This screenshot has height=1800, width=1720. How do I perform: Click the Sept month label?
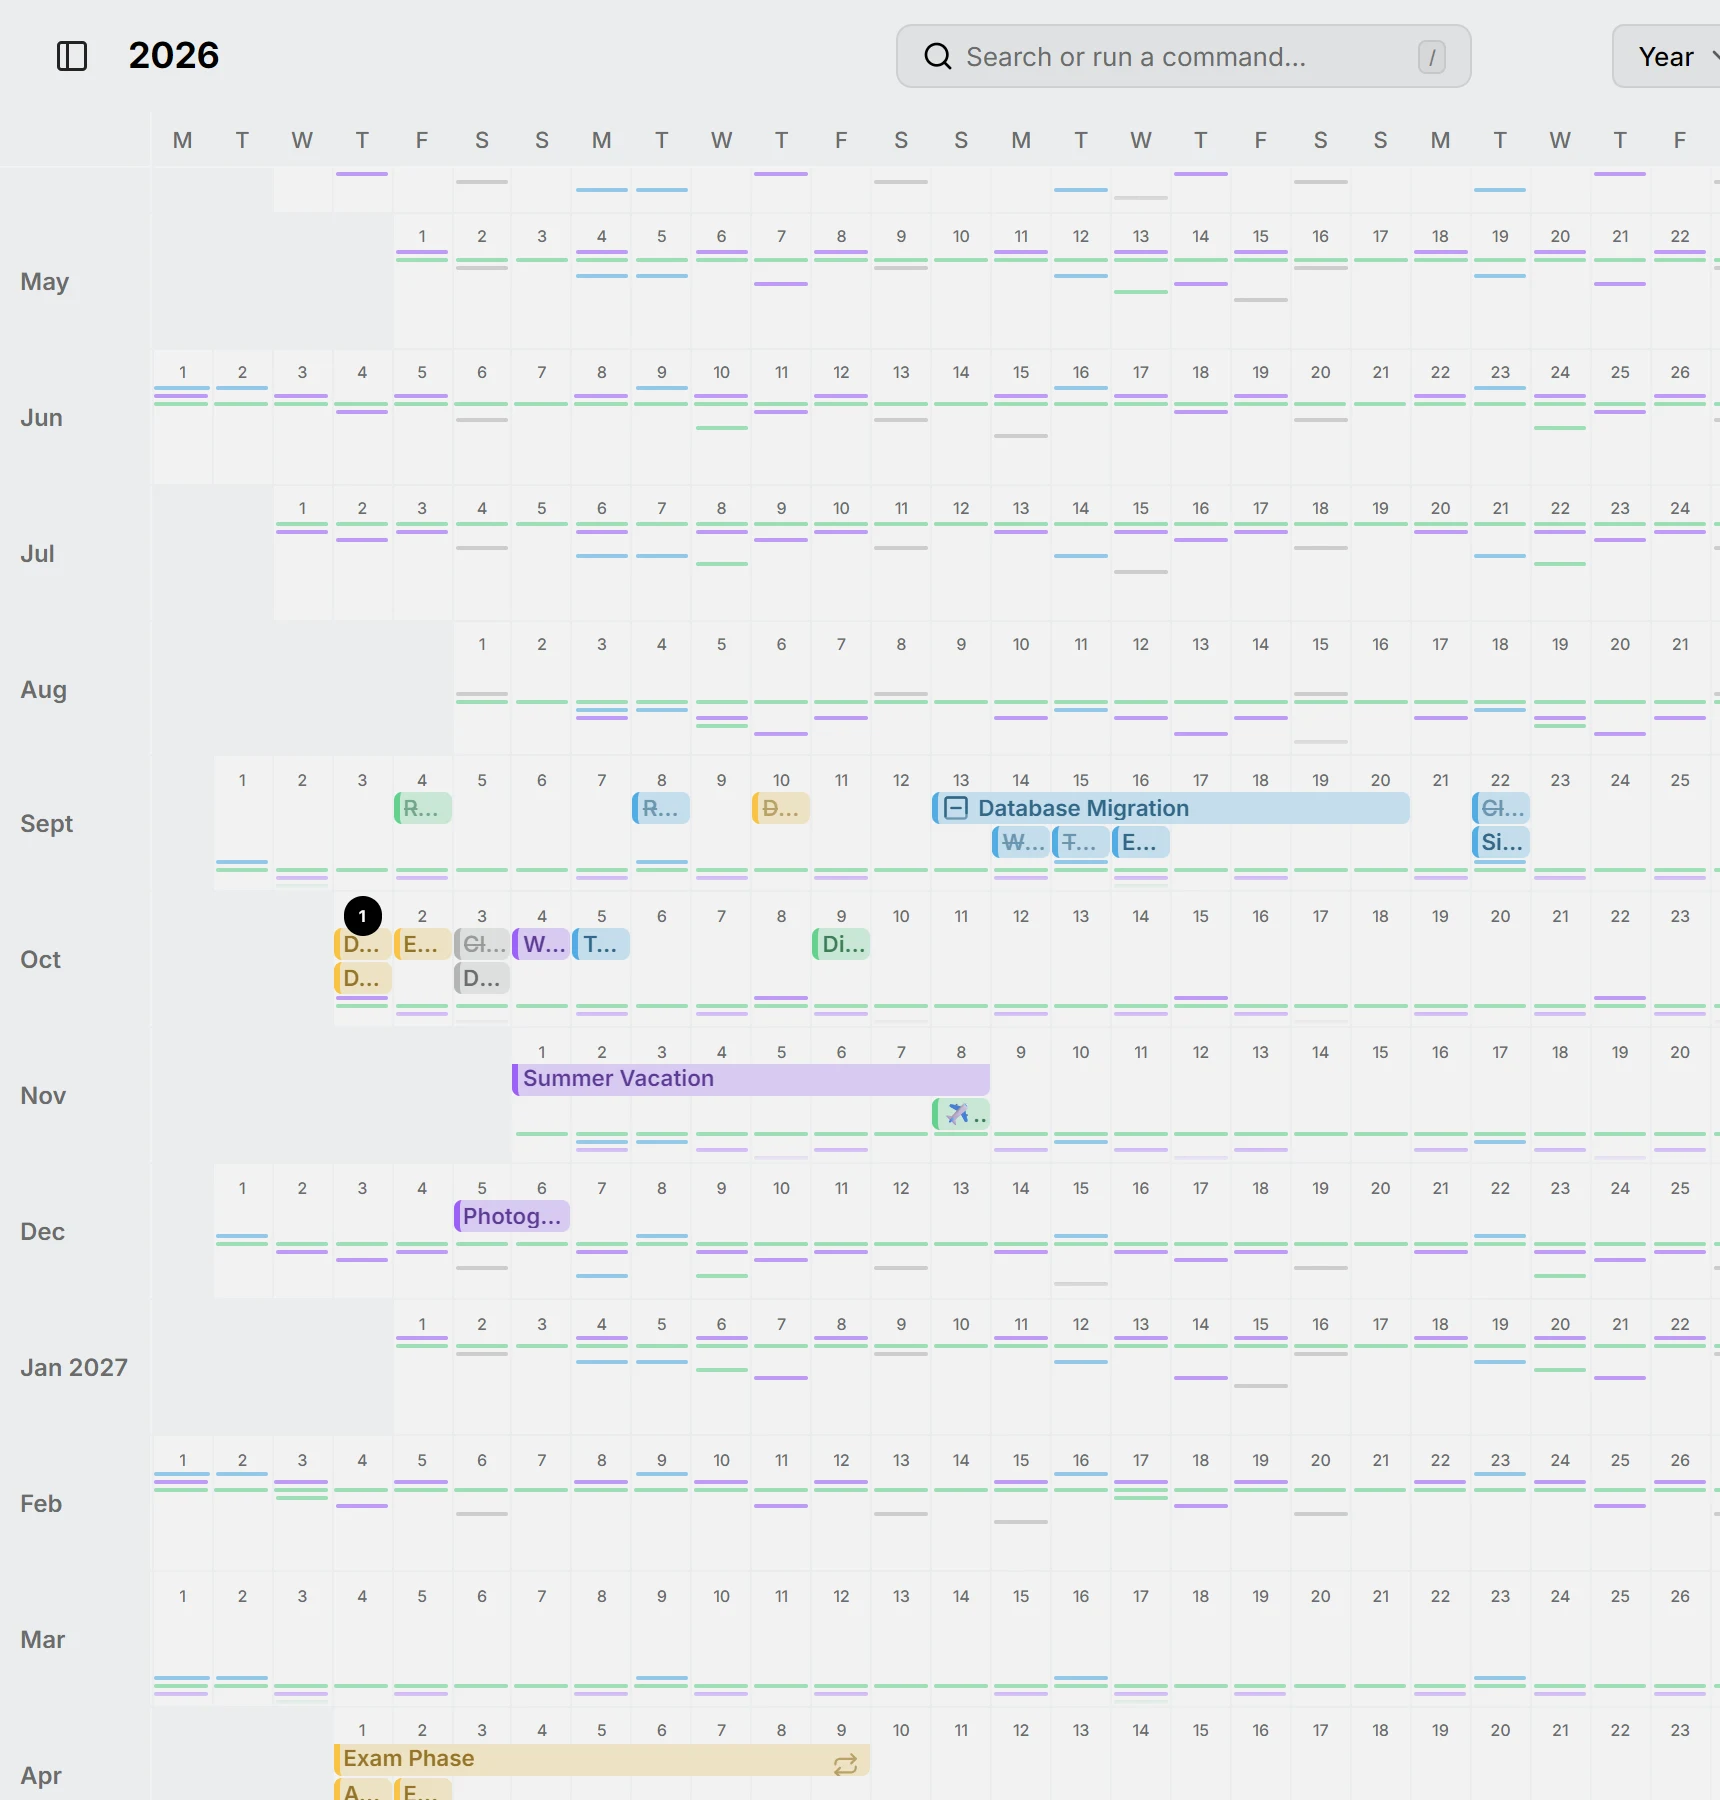click(46, 824)
